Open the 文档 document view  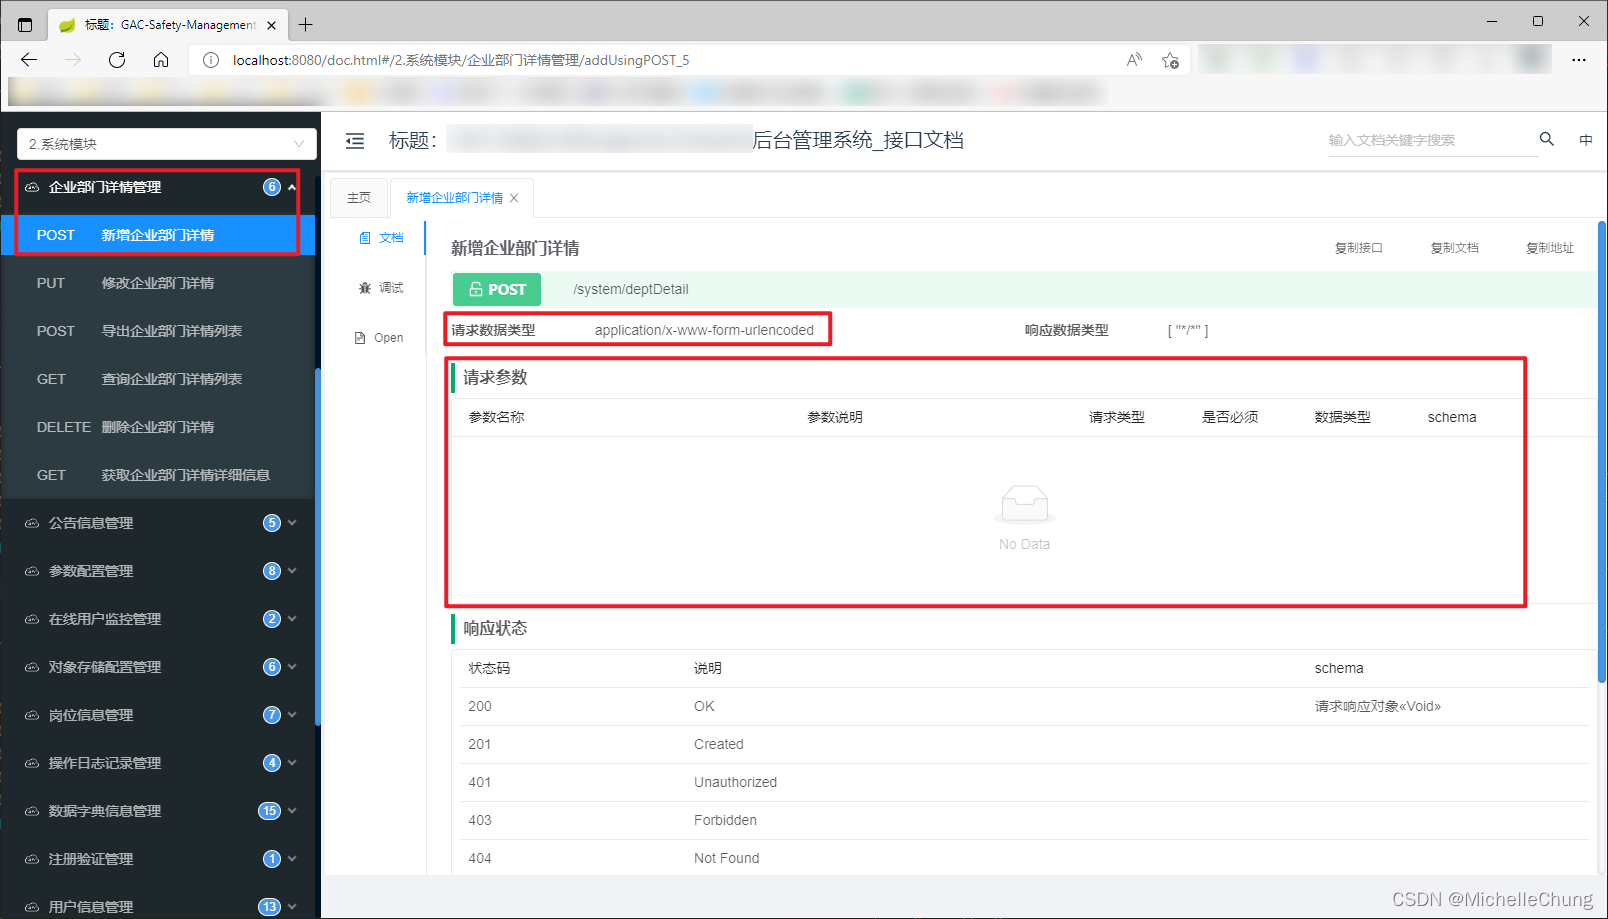pyautogui.click(x=381, y=238)
